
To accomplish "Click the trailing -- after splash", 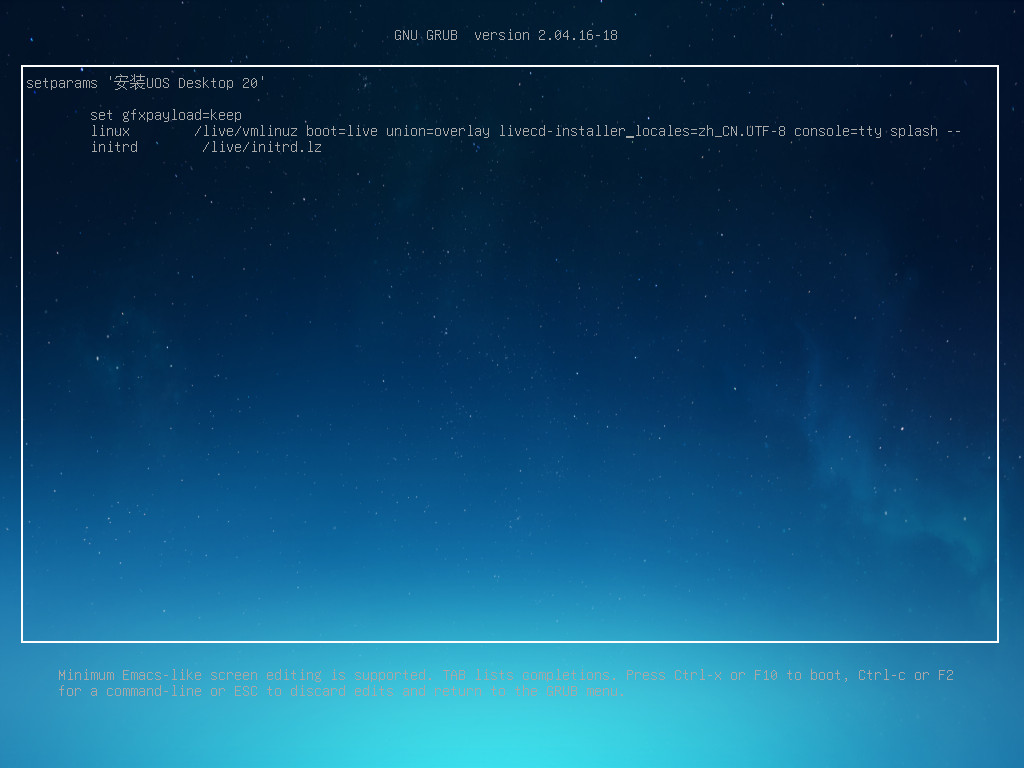I will 954,131.
